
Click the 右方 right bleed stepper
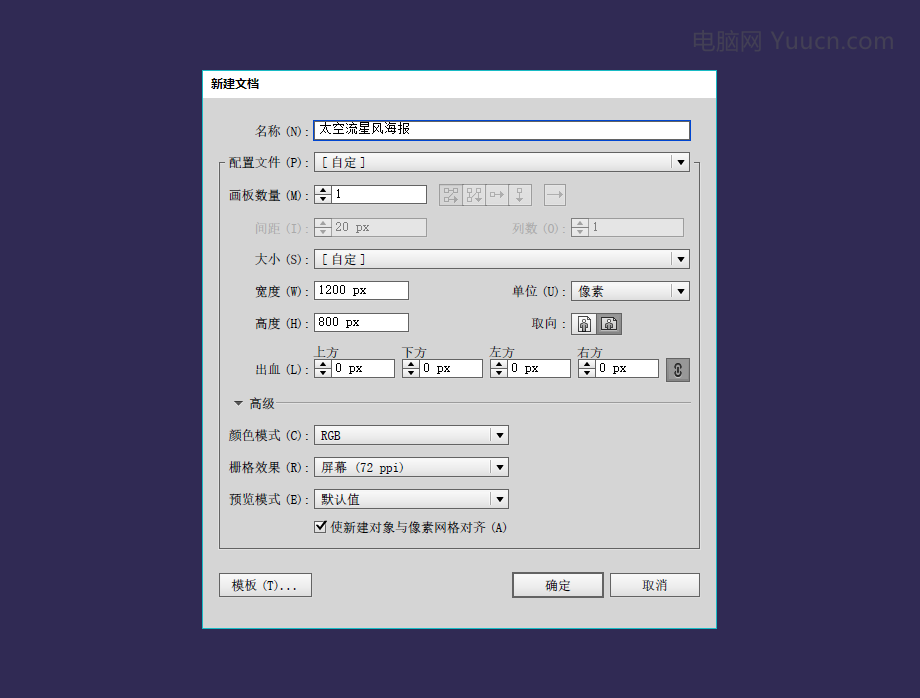(x=587, y=368)
